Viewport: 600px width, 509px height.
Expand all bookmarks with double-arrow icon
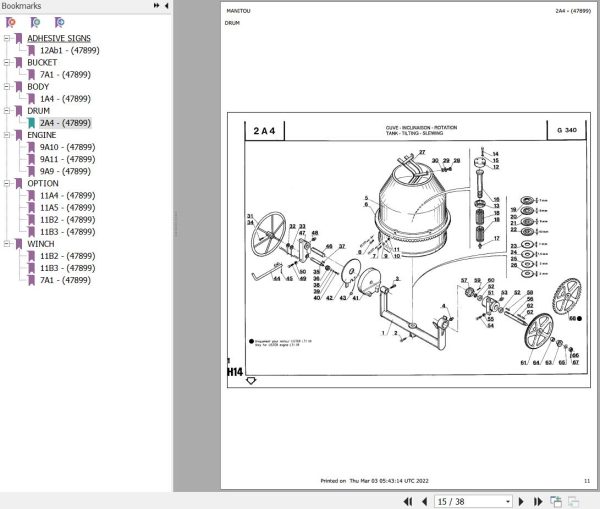157,5
